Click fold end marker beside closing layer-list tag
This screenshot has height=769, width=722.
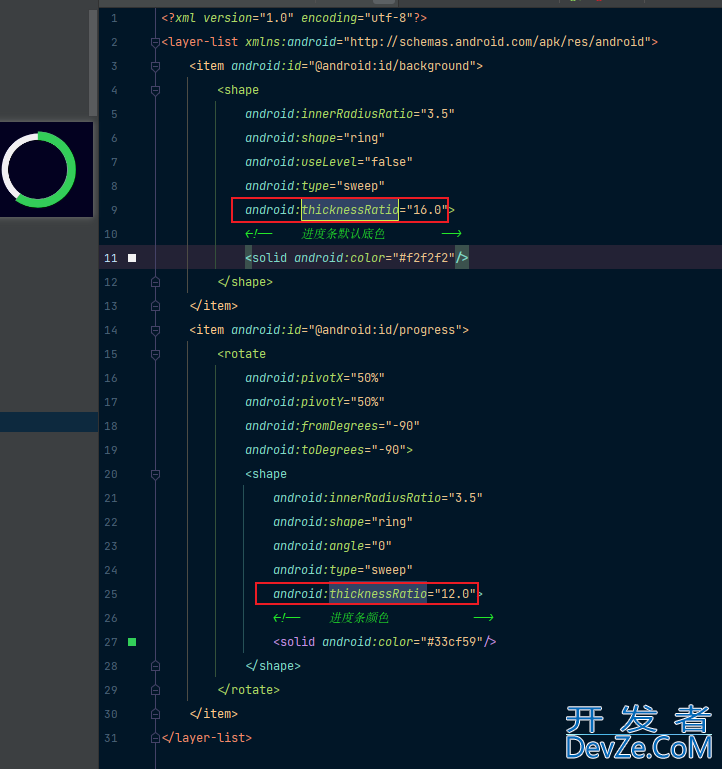(x=155, y=738)
